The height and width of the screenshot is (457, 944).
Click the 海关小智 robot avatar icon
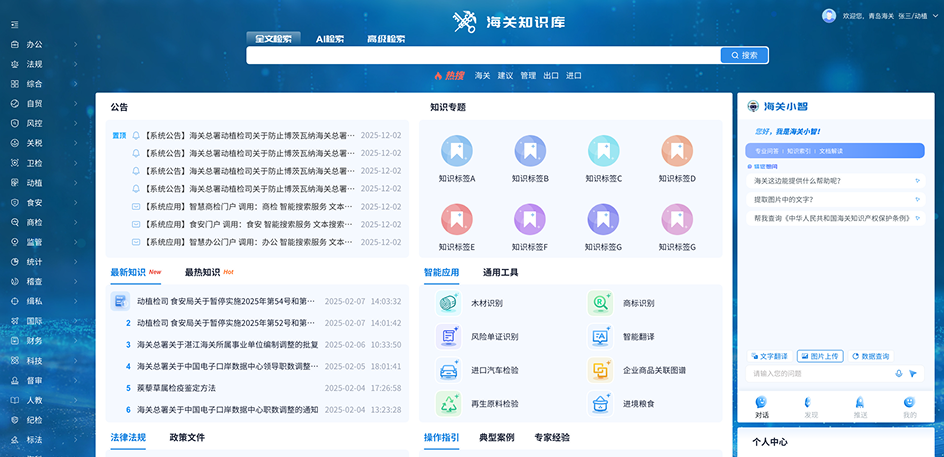pyautogui.click(x=753, y=107)
